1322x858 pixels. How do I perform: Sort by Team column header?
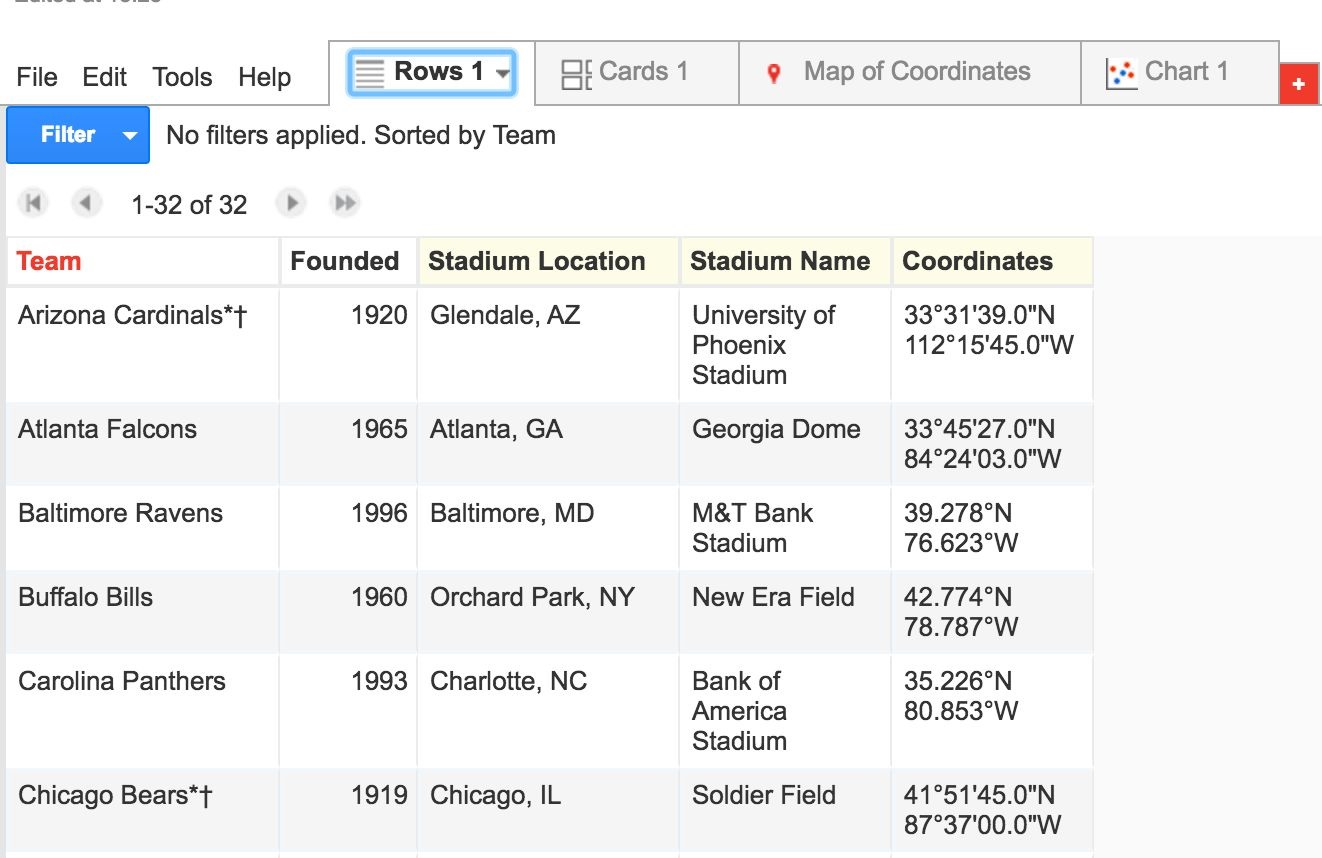tap(143, 261)
